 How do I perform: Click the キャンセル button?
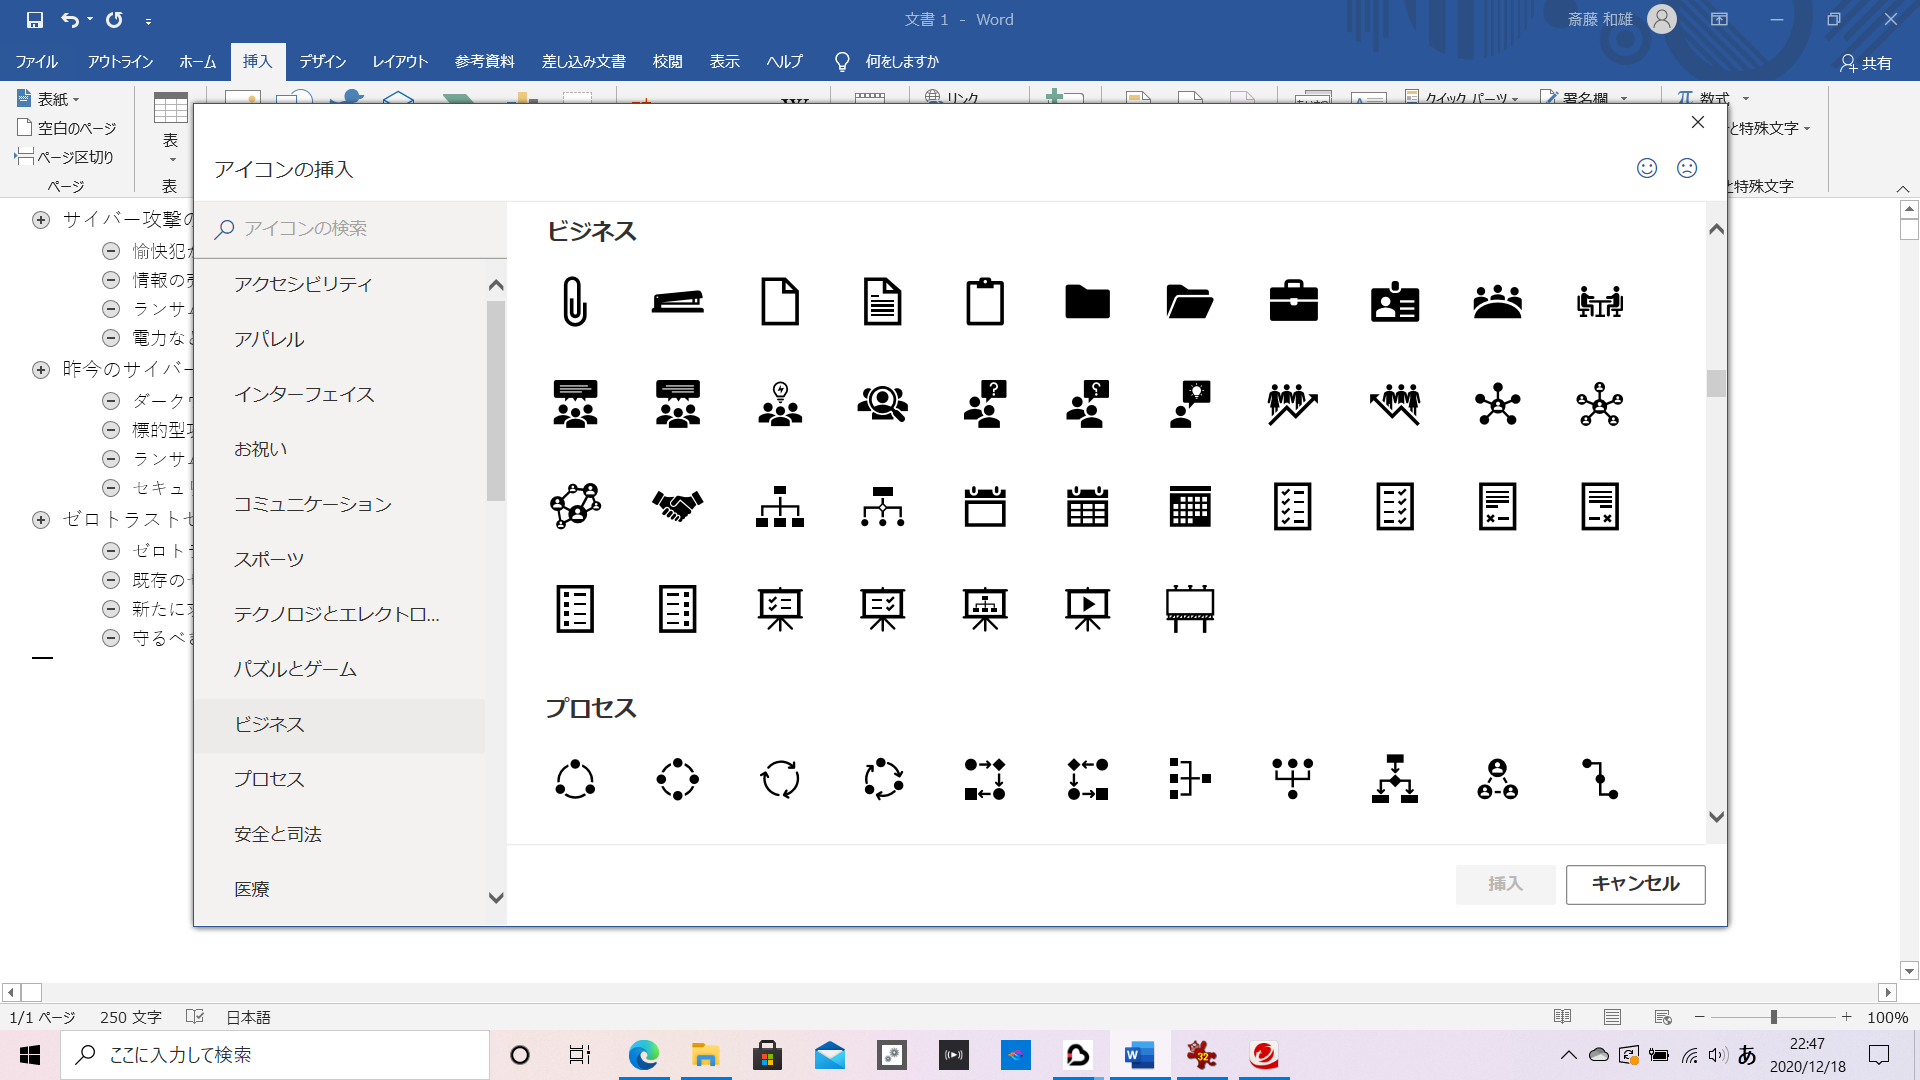[1634, 884]
